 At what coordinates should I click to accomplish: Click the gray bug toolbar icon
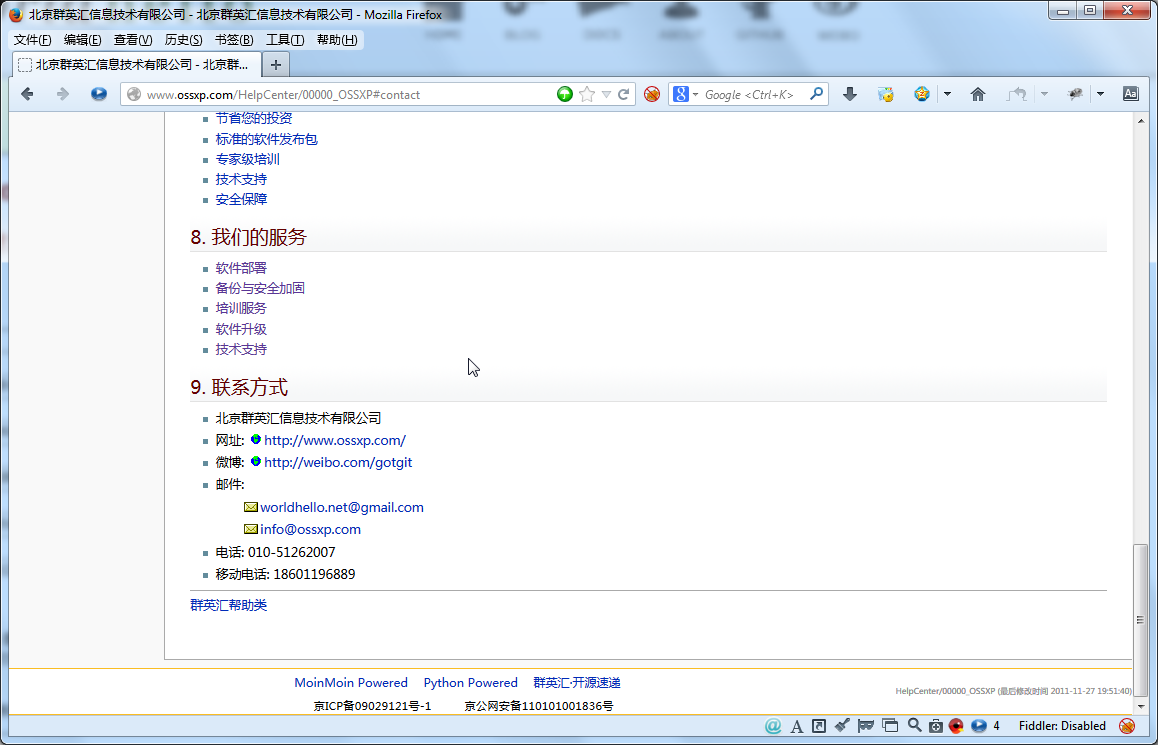tap(1075, 94)
